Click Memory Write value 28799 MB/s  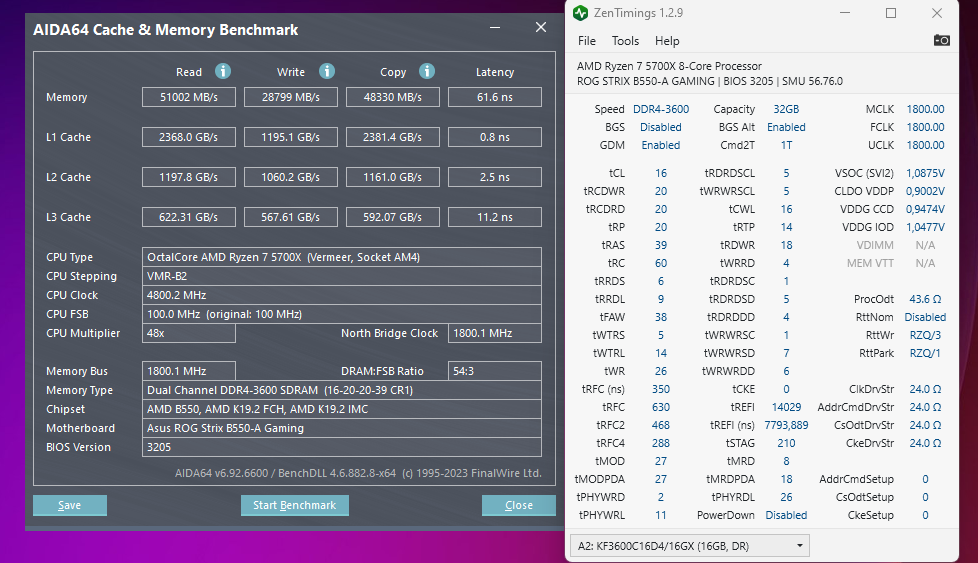(x=291, y=97)
